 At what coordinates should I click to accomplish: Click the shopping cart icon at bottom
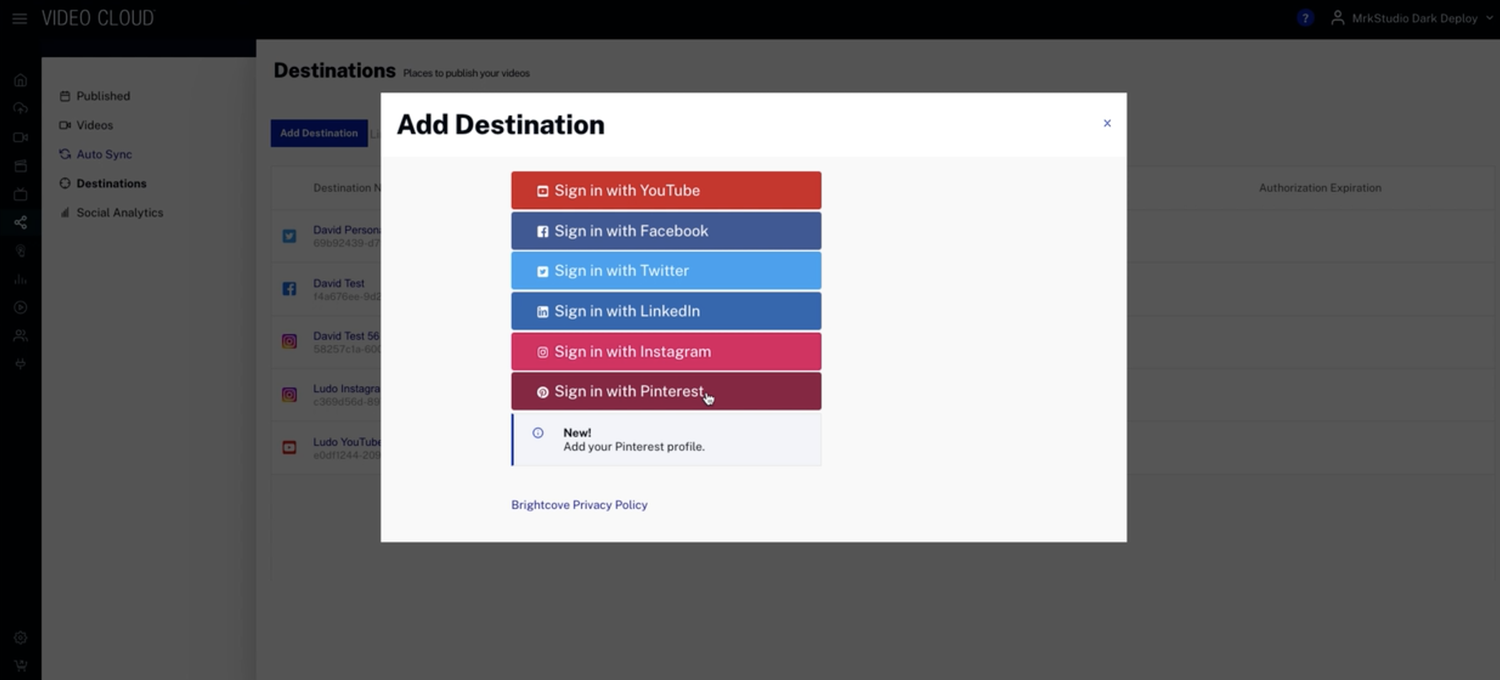point(20,665)
